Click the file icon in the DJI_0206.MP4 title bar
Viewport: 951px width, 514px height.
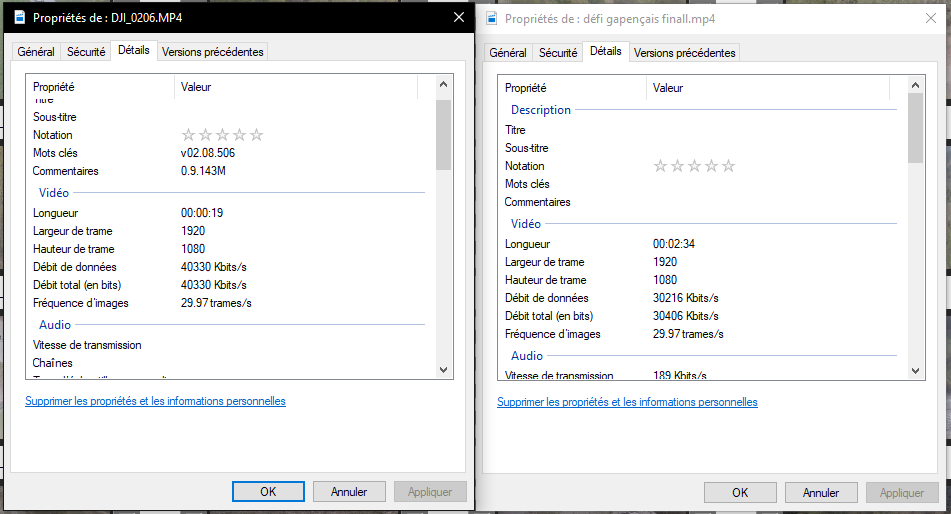click(19, 18)
